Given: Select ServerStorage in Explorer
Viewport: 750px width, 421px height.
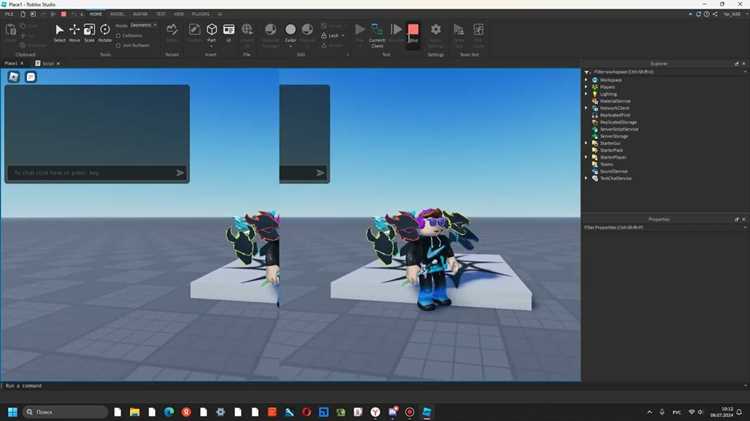Looking at the screenshot, I should click(614, 136).
